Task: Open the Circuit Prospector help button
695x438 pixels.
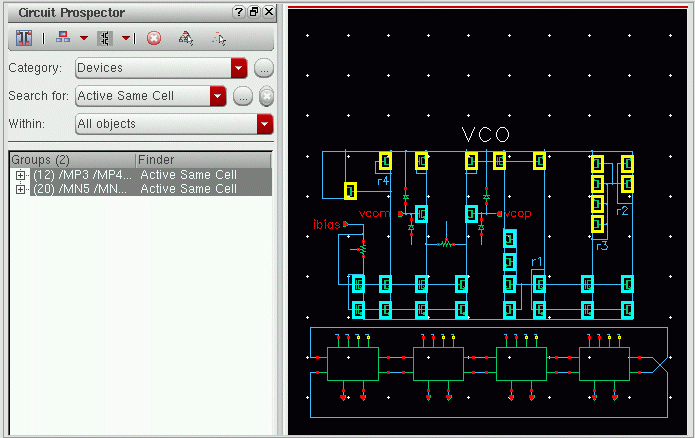Action: (x=238, y=11)
